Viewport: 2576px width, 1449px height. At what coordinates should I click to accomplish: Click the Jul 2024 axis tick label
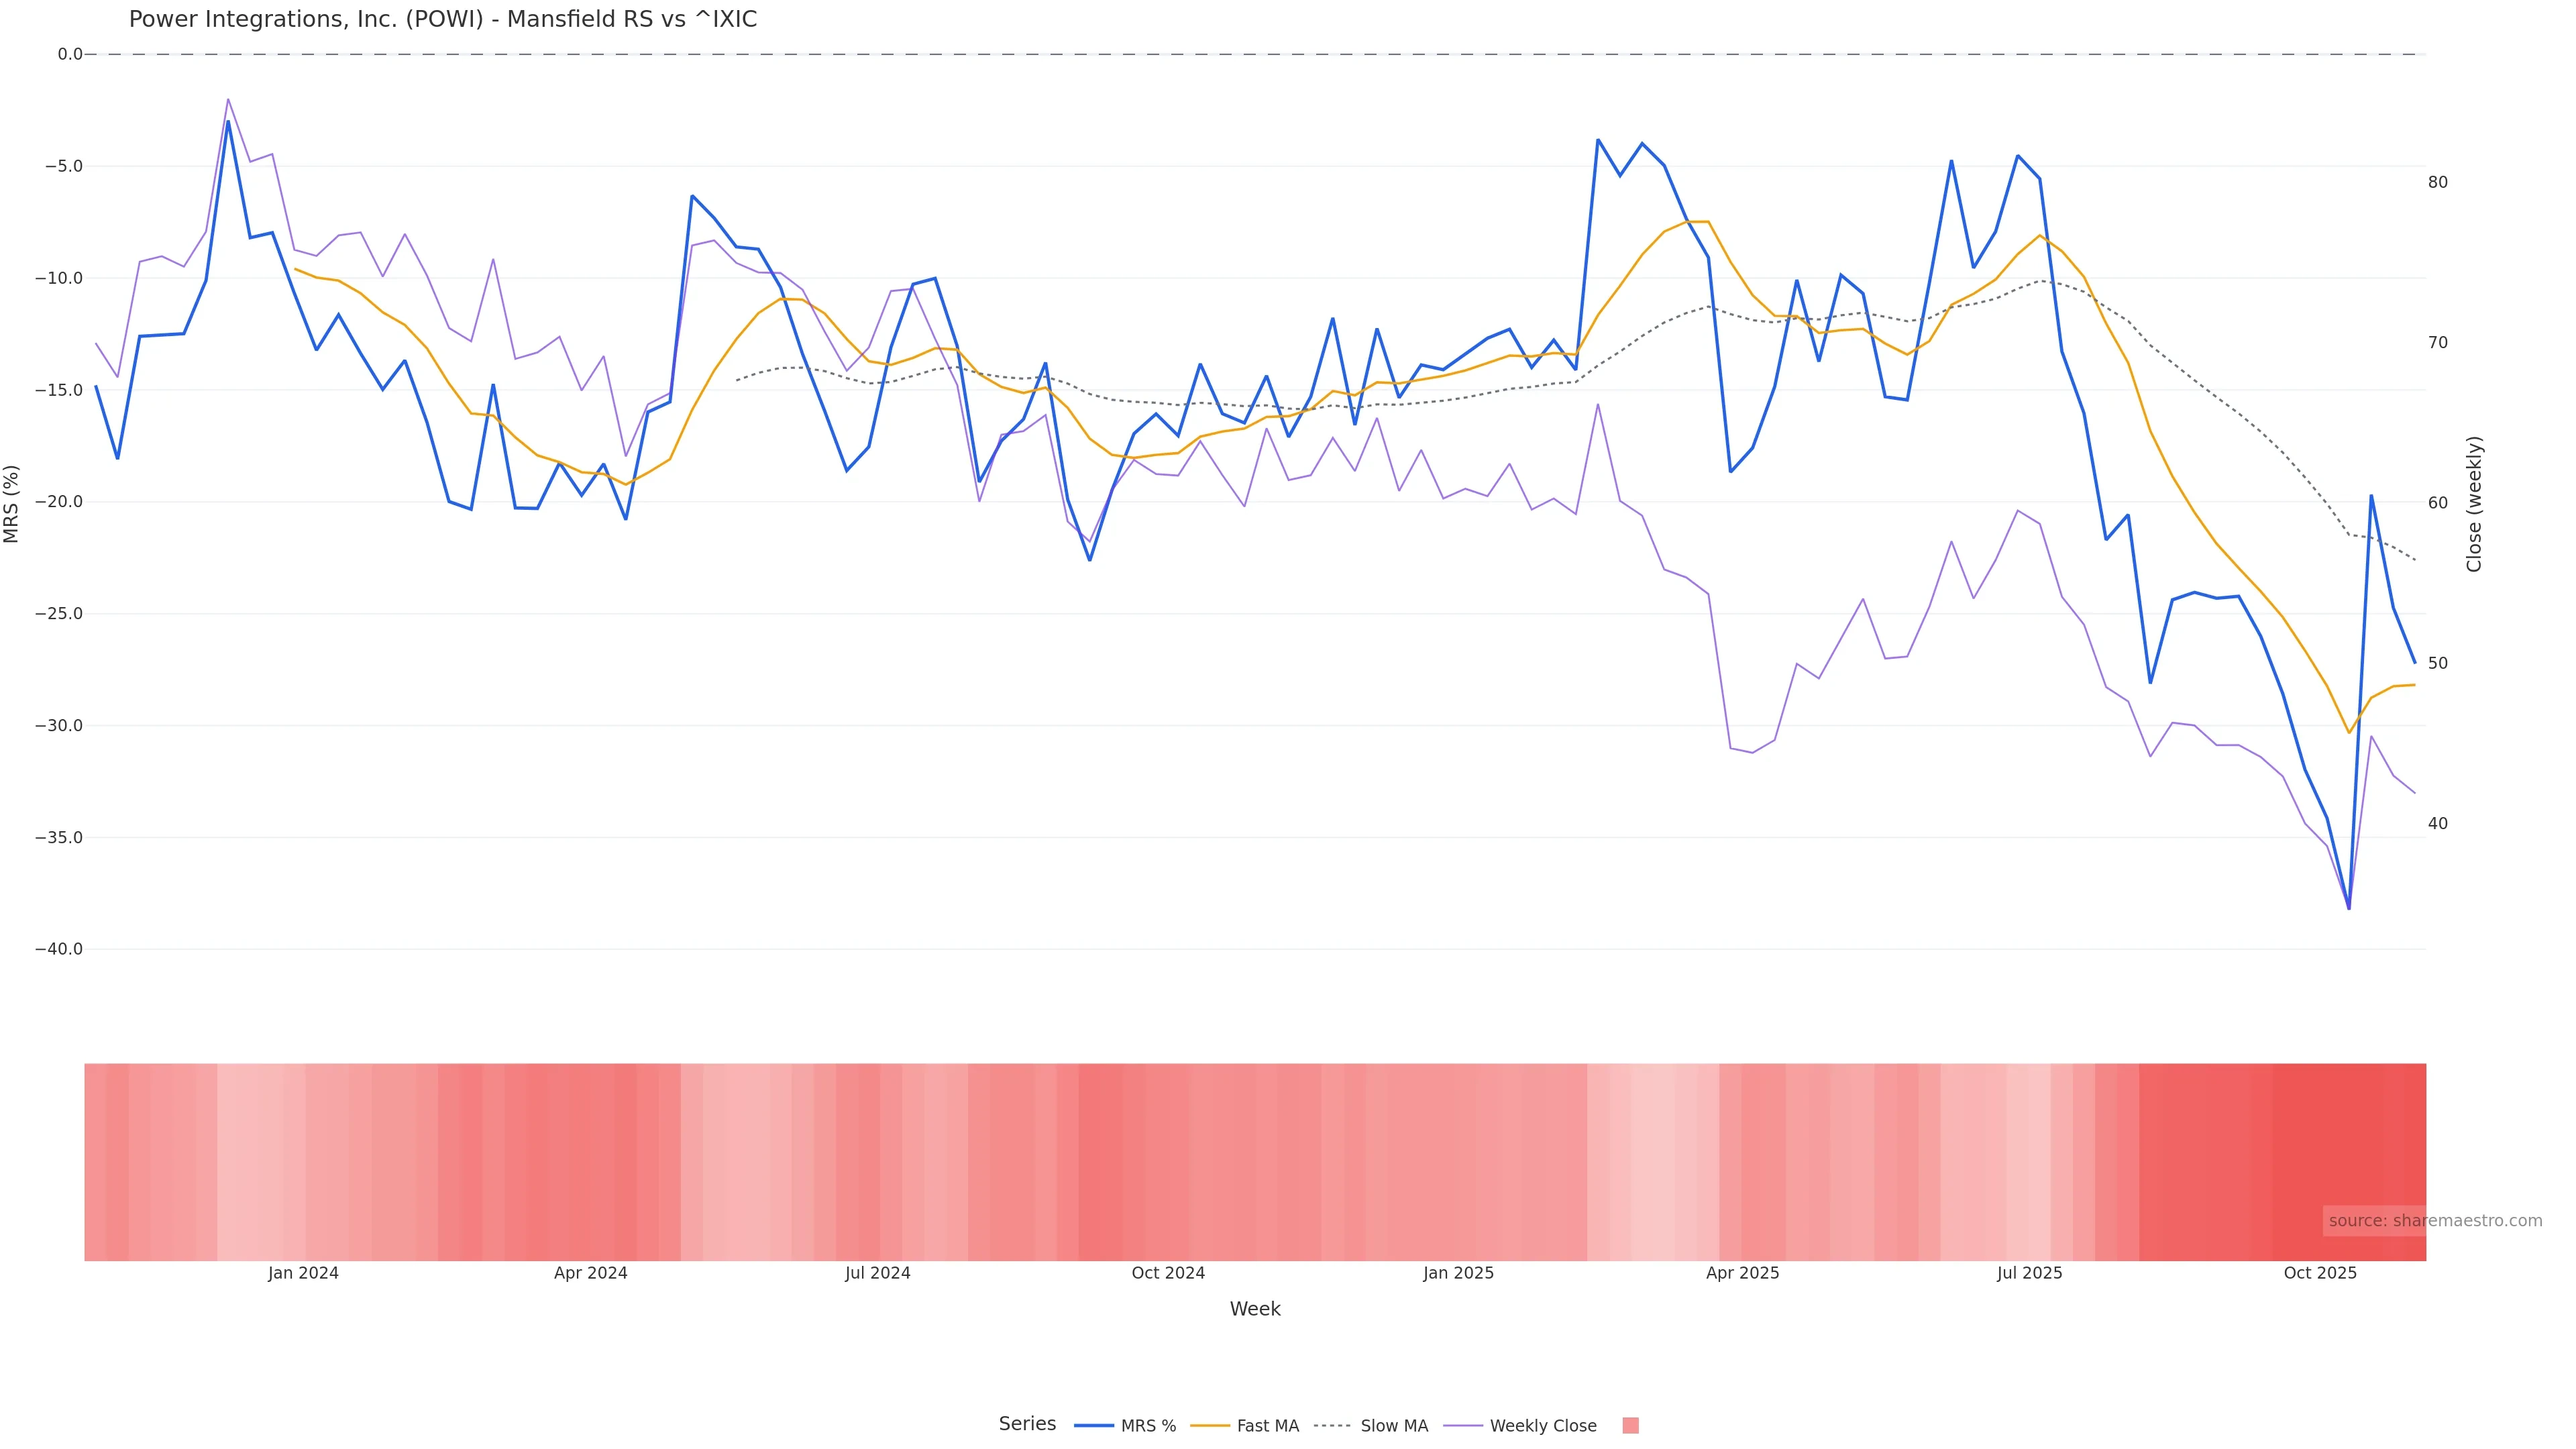[877, 1273]
